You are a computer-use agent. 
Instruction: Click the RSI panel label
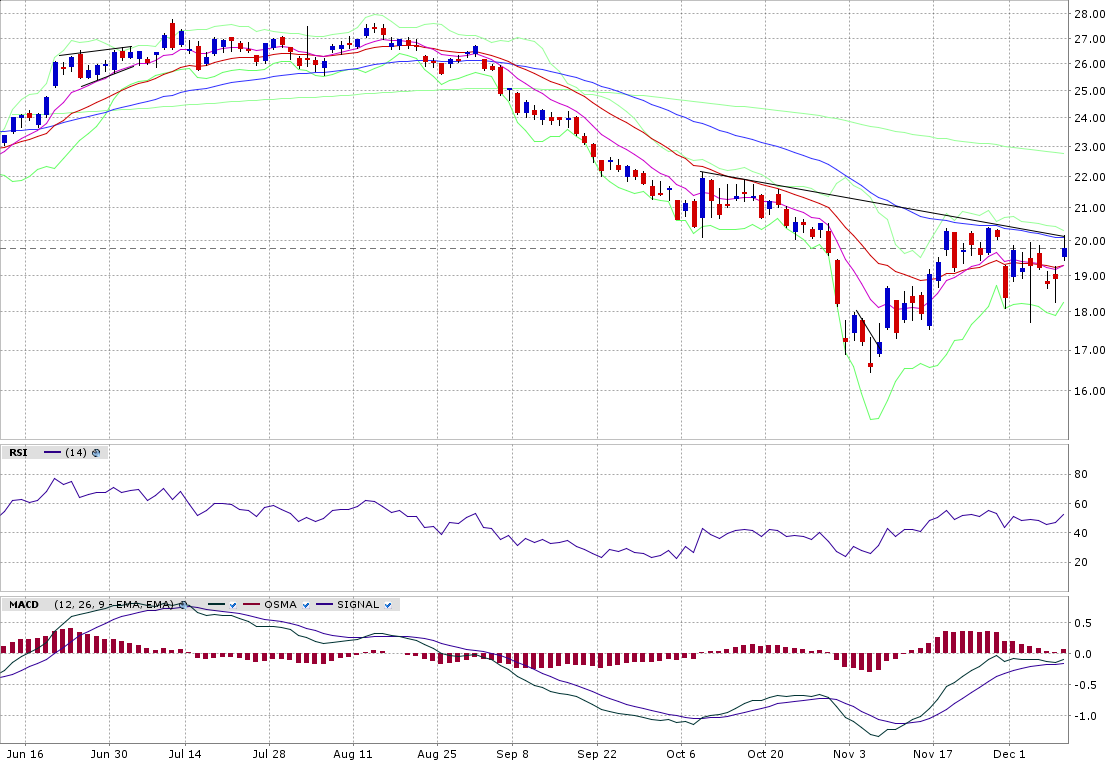point(18,453)
